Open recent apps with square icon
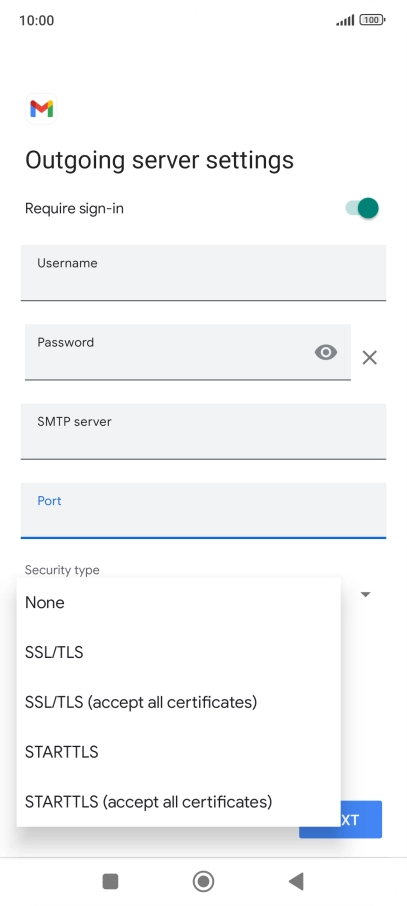407x906 pixels. (110, 881)
